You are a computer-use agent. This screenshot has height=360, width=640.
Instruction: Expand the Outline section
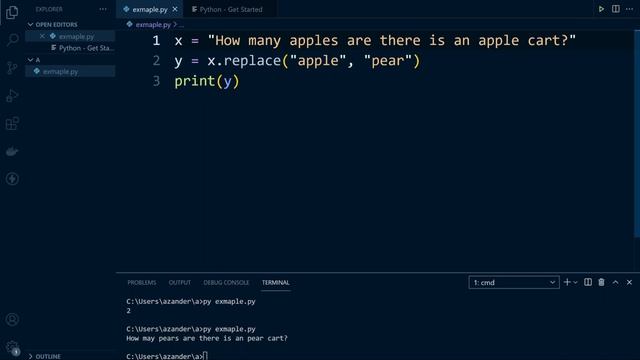coord(69,356)
